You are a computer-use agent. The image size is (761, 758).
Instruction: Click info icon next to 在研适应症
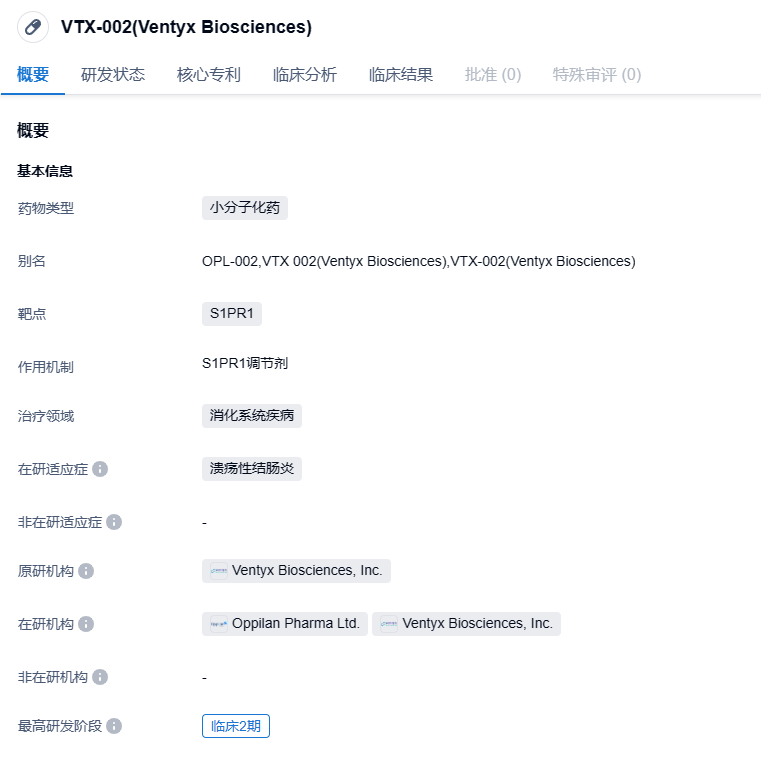click(100, 469)
